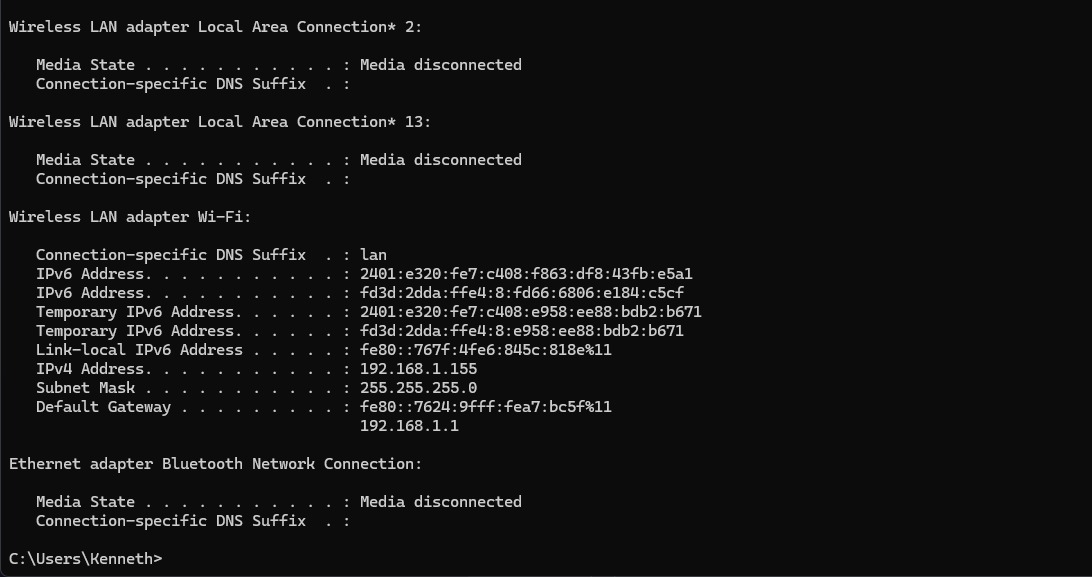Click the Default Gateway label text
This screenshot has width=1092, height=577.
click(x=103, y=406)
